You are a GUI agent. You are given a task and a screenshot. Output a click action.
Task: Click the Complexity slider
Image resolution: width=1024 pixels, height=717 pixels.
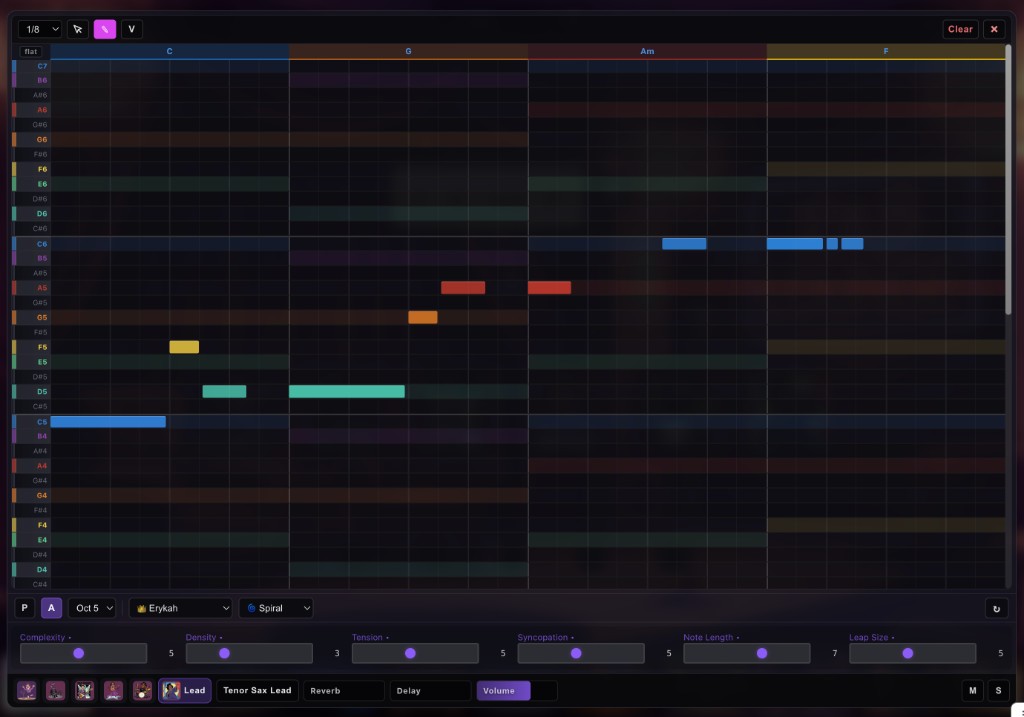84,653
